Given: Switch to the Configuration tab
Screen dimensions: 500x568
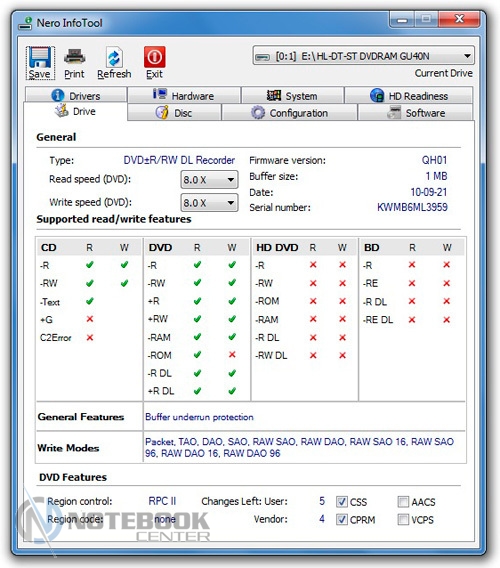Looking at the screenshot, I should 289,113.
